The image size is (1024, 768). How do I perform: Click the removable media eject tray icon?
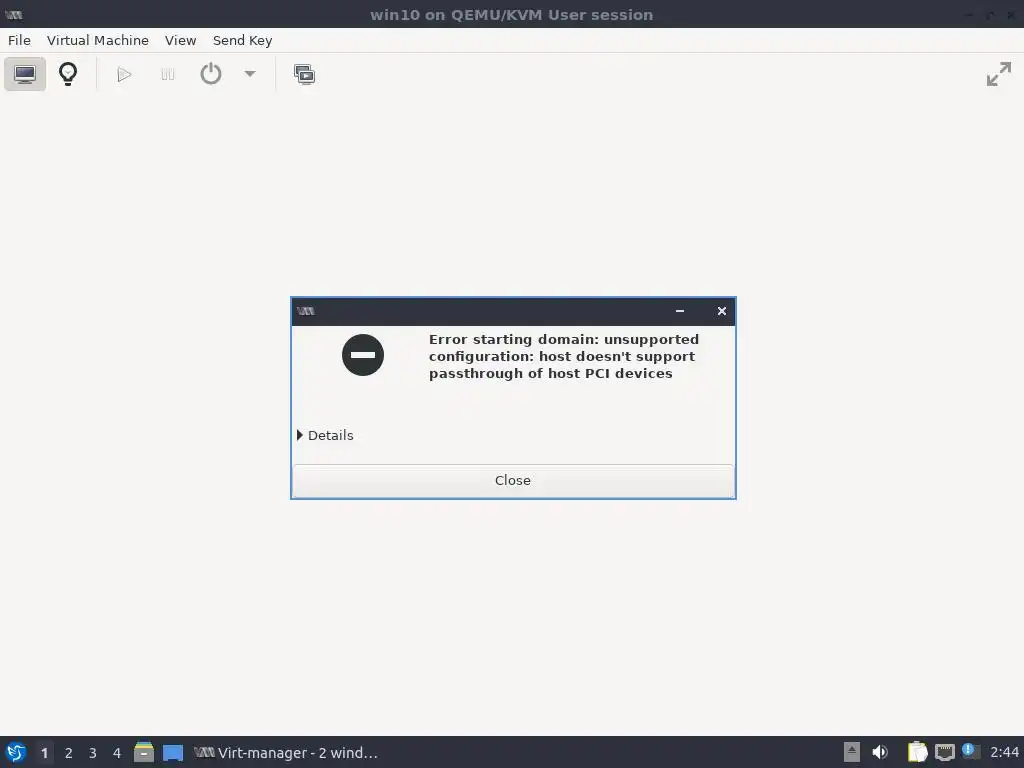pyautogui.click(x=852, y=752)
